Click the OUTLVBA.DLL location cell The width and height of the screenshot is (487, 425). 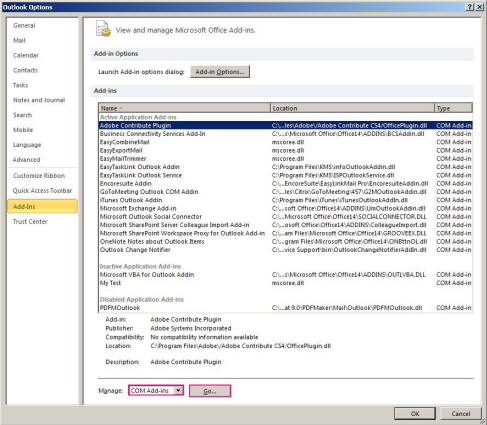tap(349, 275)
